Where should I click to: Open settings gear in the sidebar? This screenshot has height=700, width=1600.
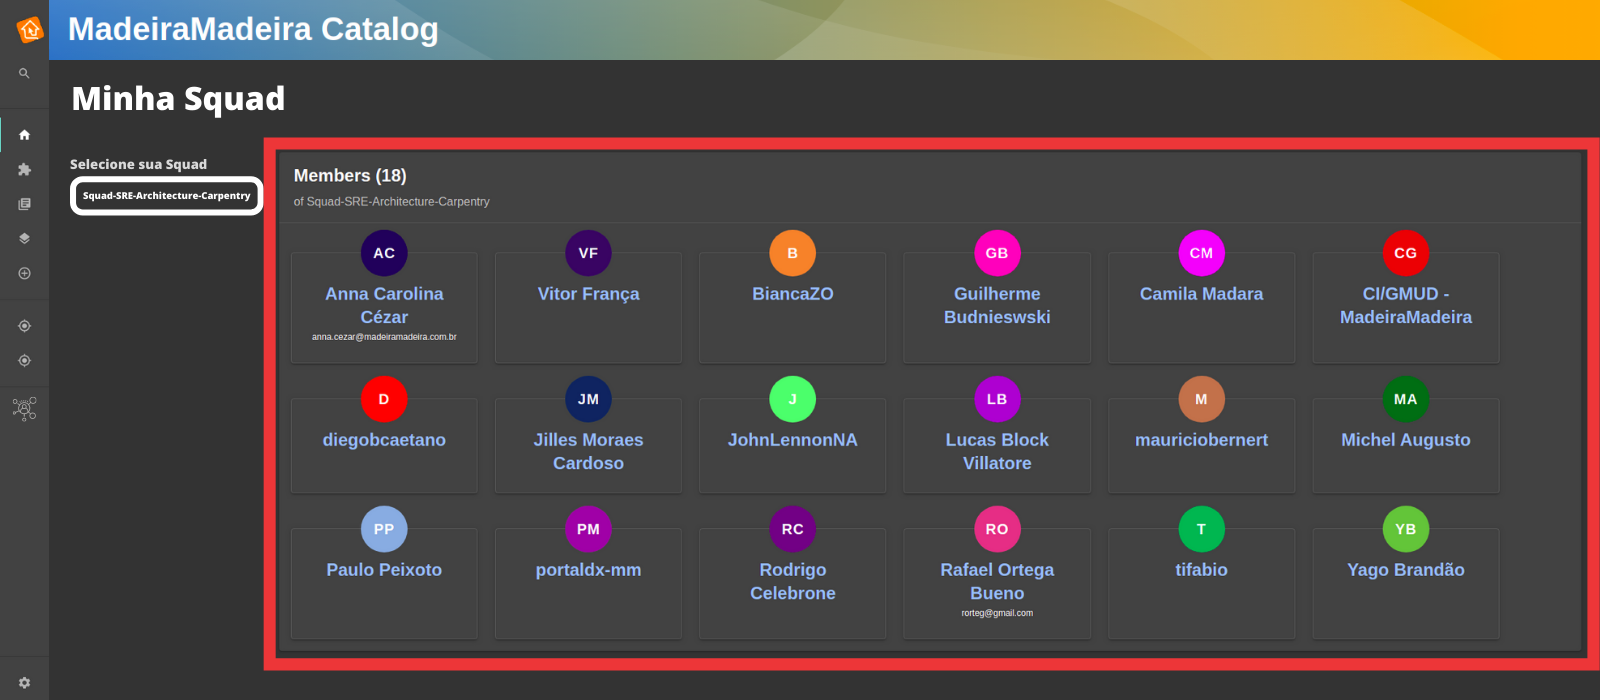point(24,683)
